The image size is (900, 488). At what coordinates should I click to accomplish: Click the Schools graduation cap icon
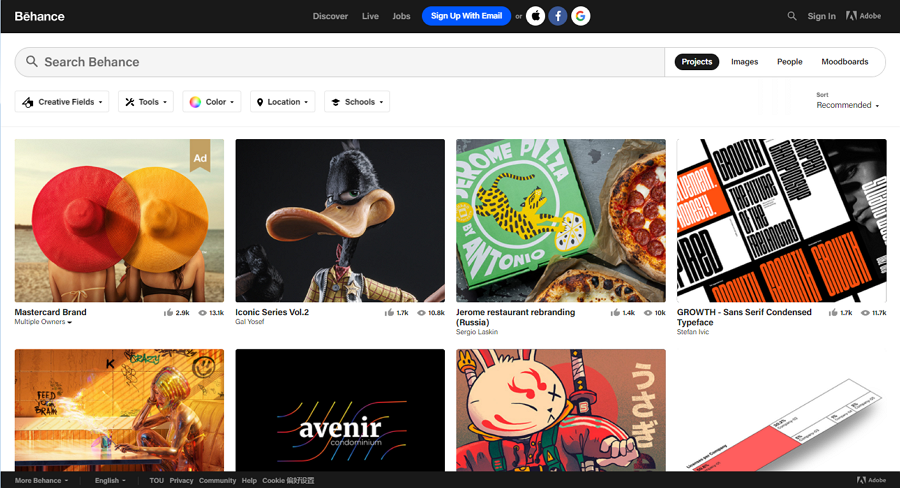pyautogui.click(x=336, y=102)
